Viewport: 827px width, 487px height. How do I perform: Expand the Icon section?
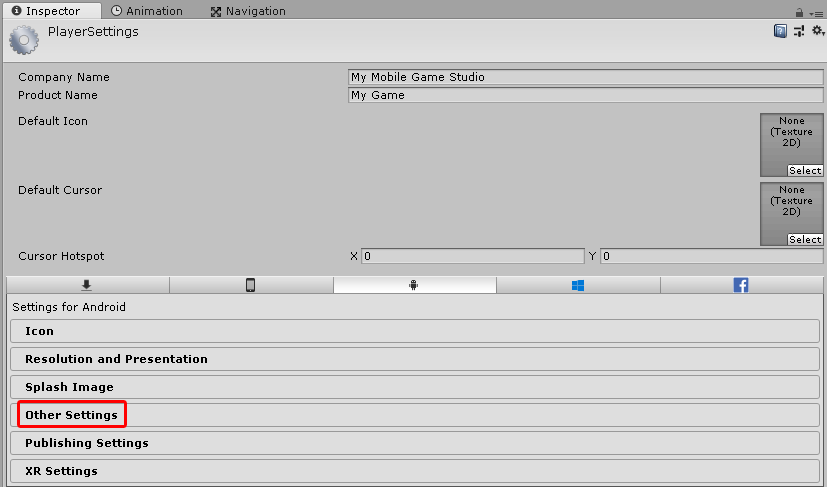415,331
